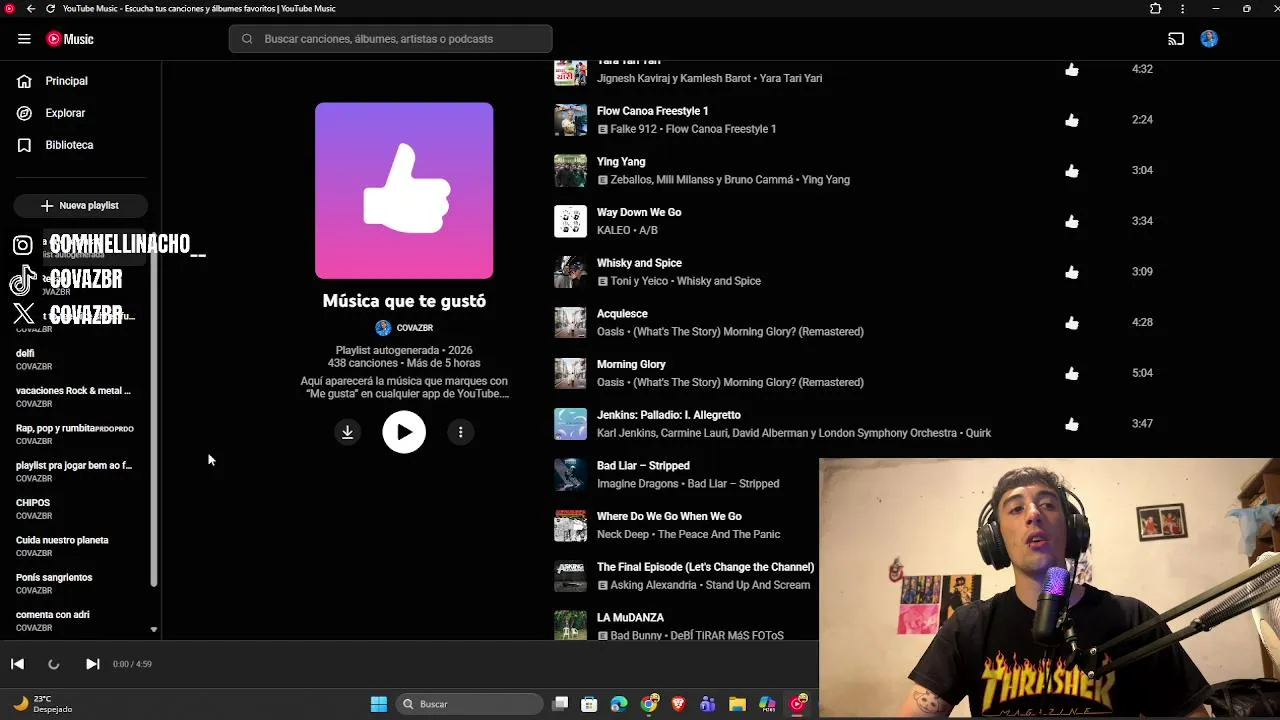
Task: Open the hamburger guide menu
Action: pyautogui.click(x=24, y=39)
